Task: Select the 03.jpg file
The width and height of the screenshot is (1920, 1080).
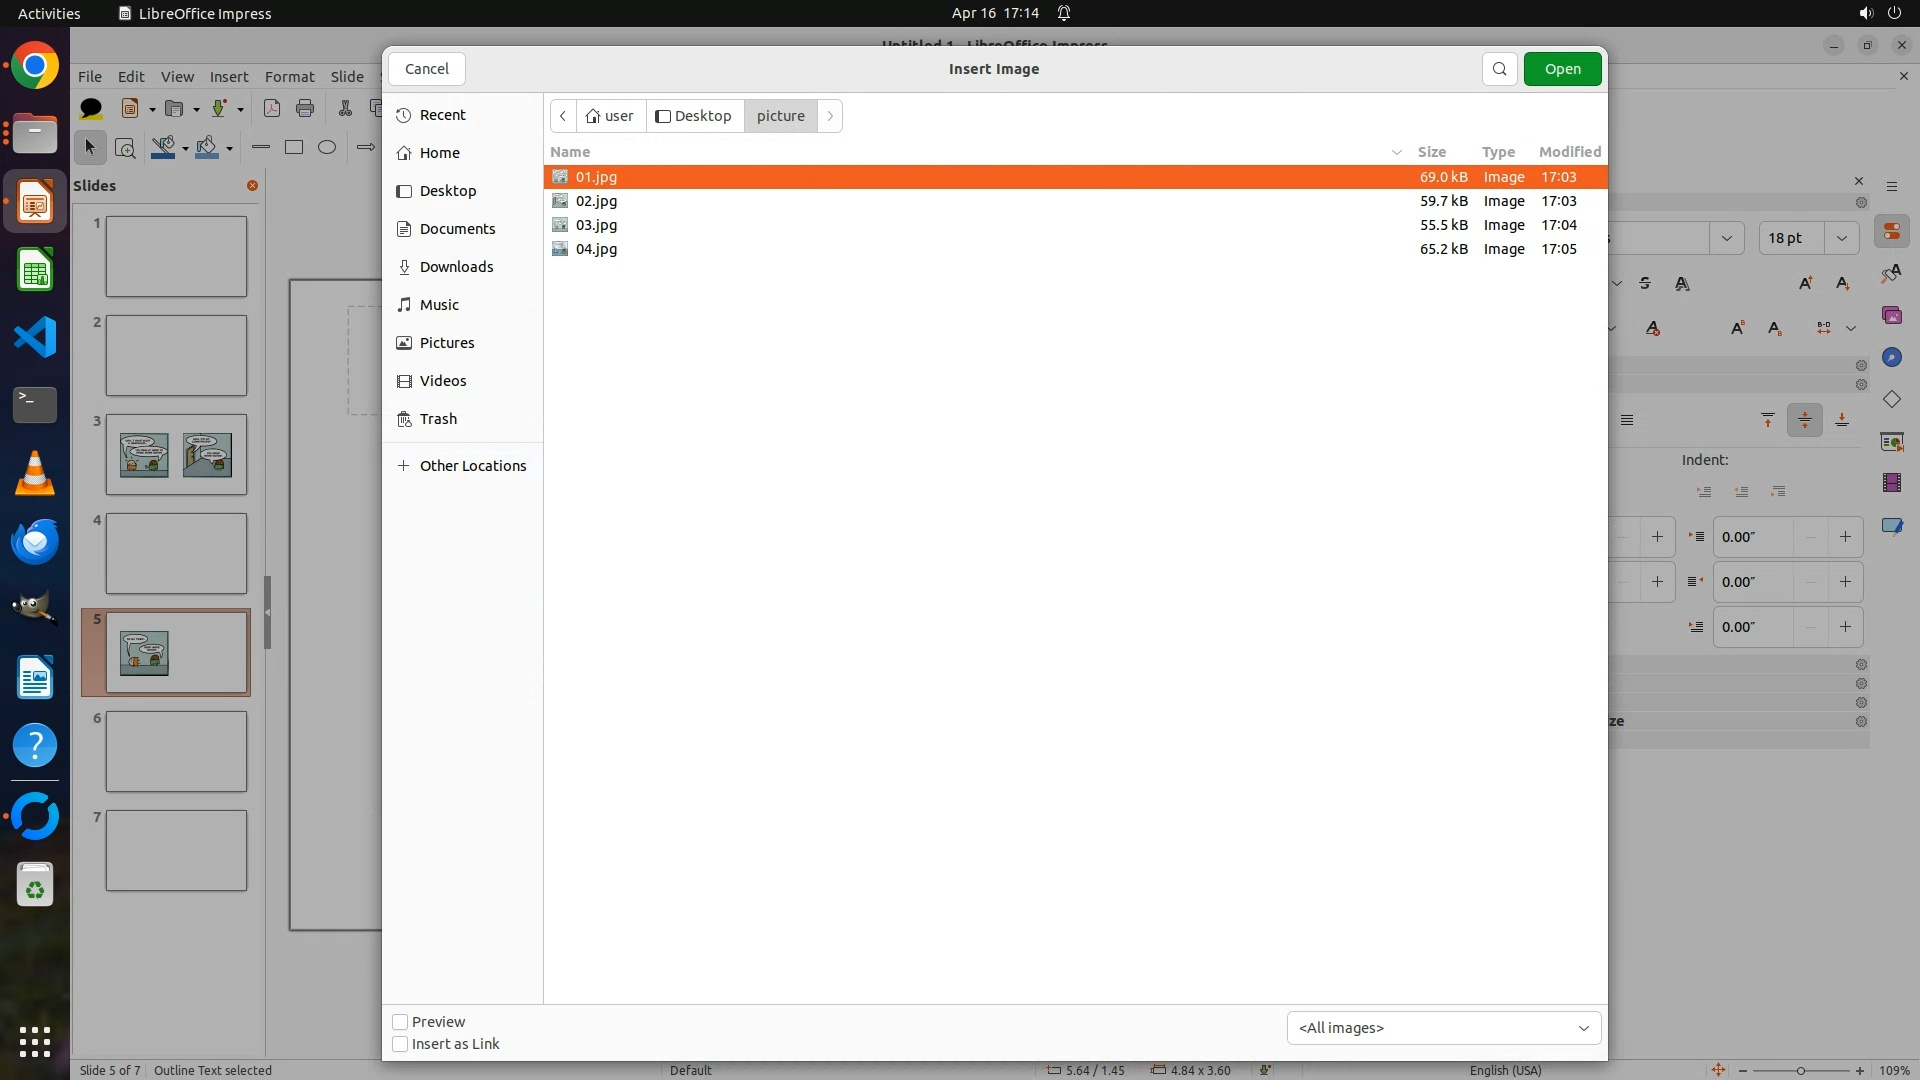Action: click(x=596, y=225)
